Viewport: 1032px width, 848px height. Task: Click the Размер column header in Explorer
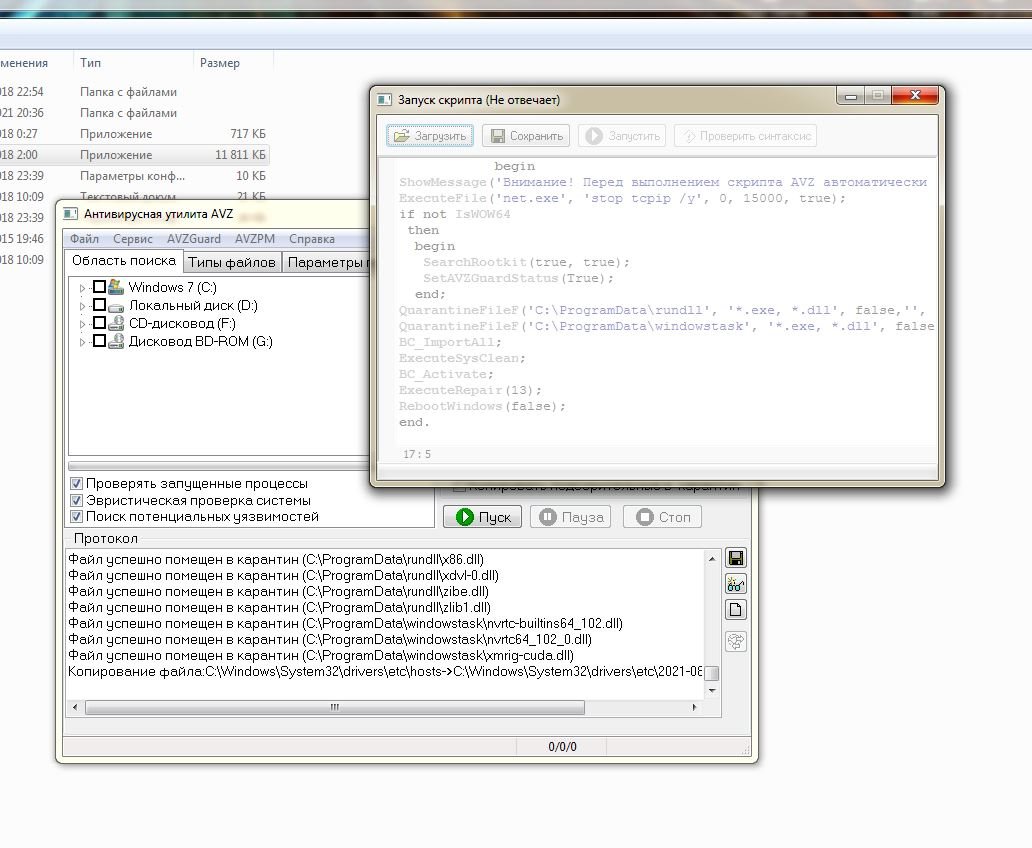(x=220, y=63)
